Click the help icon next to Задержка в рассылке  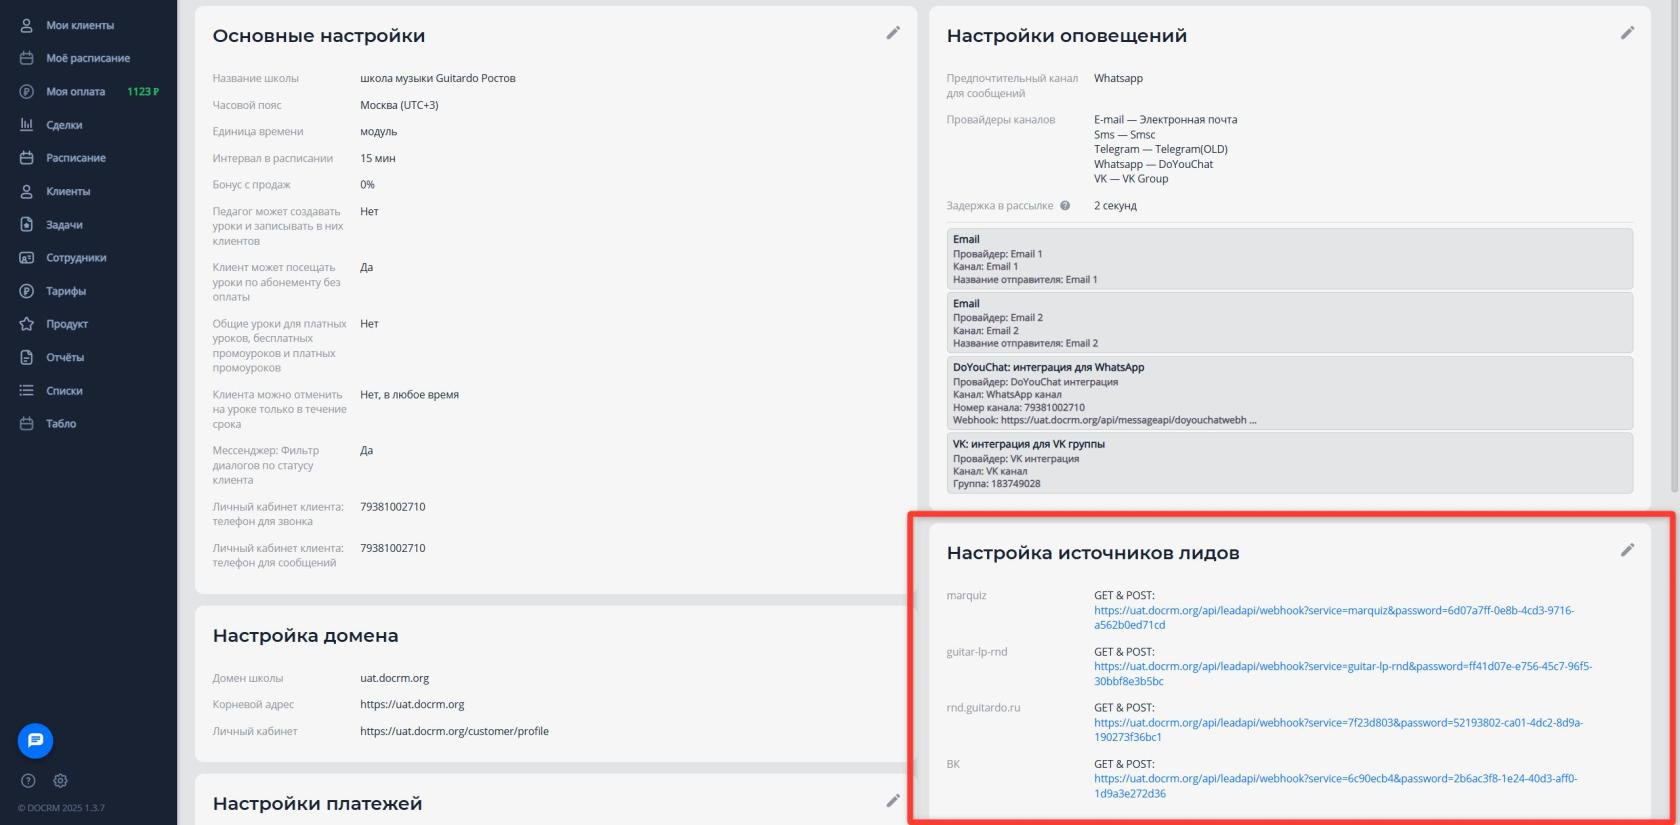1065,206
